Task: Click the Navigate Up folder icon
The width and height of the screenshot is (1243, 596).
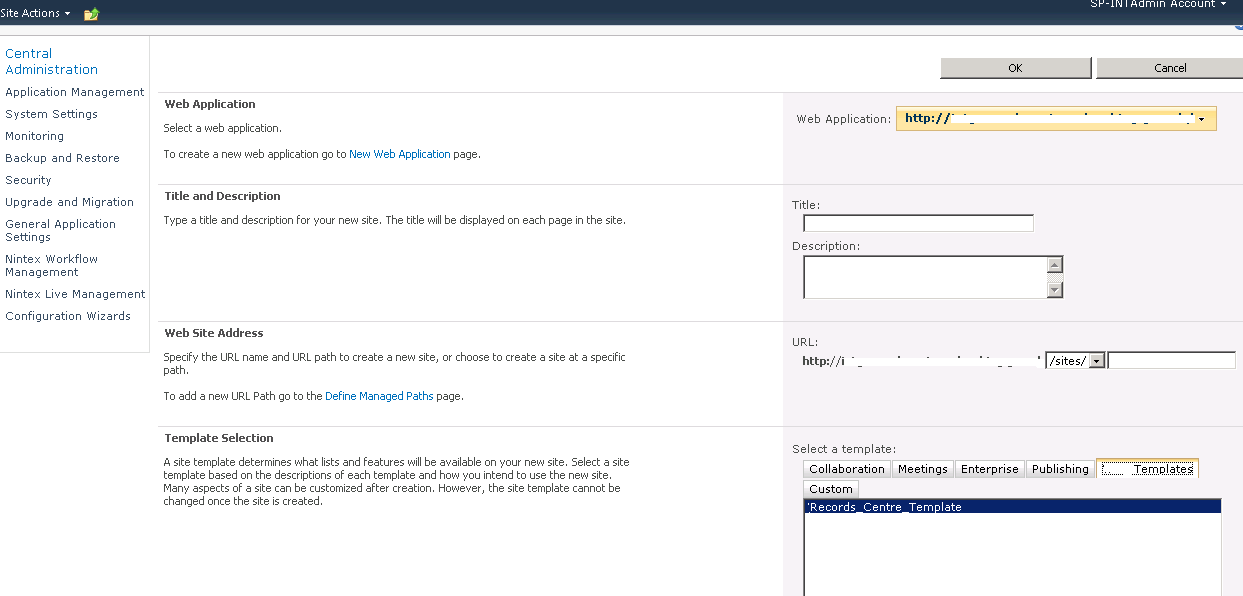Action: (x=91, y=13)
